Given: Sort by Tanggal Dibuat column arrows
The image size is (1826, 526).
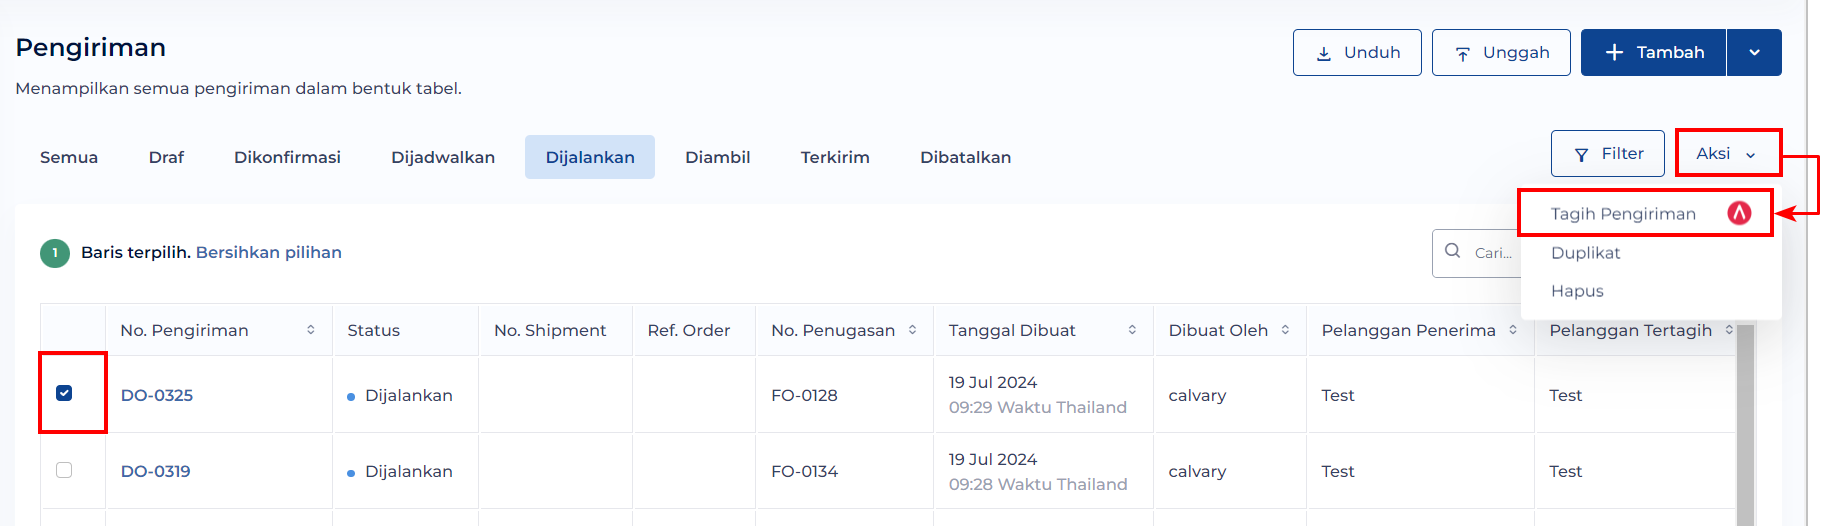Looking at the screenshot, I should point(1132,330).
